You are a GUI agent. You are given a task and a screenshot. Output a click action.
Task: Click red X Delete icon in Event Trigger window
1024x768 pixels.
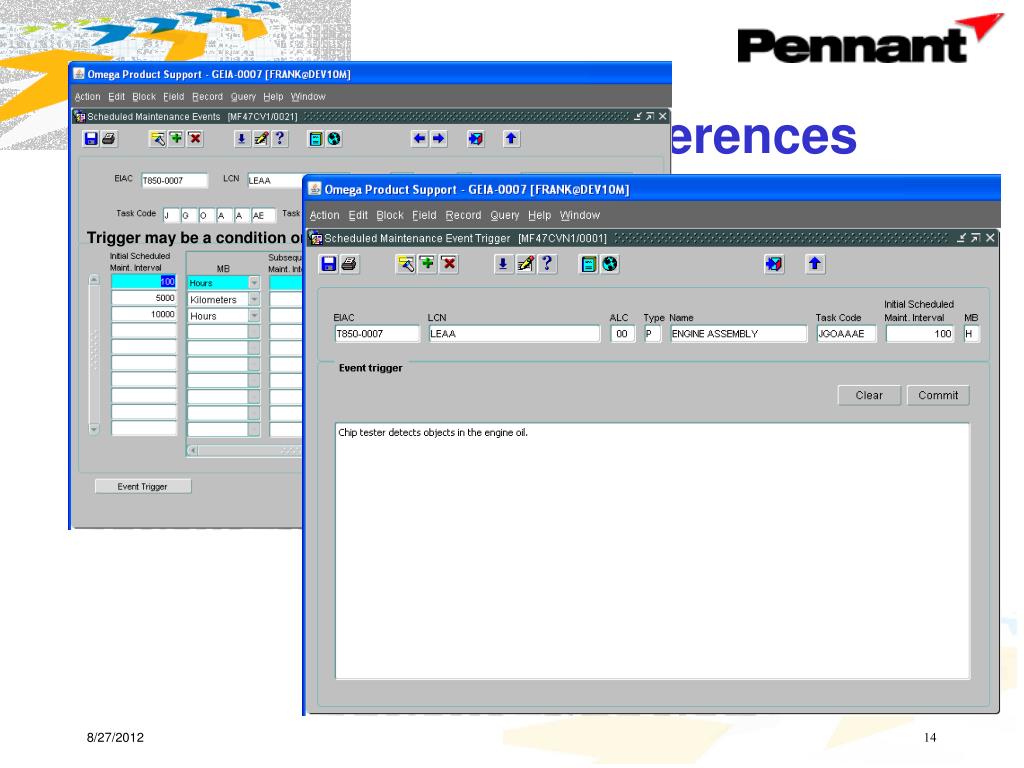tap(449, 264)
